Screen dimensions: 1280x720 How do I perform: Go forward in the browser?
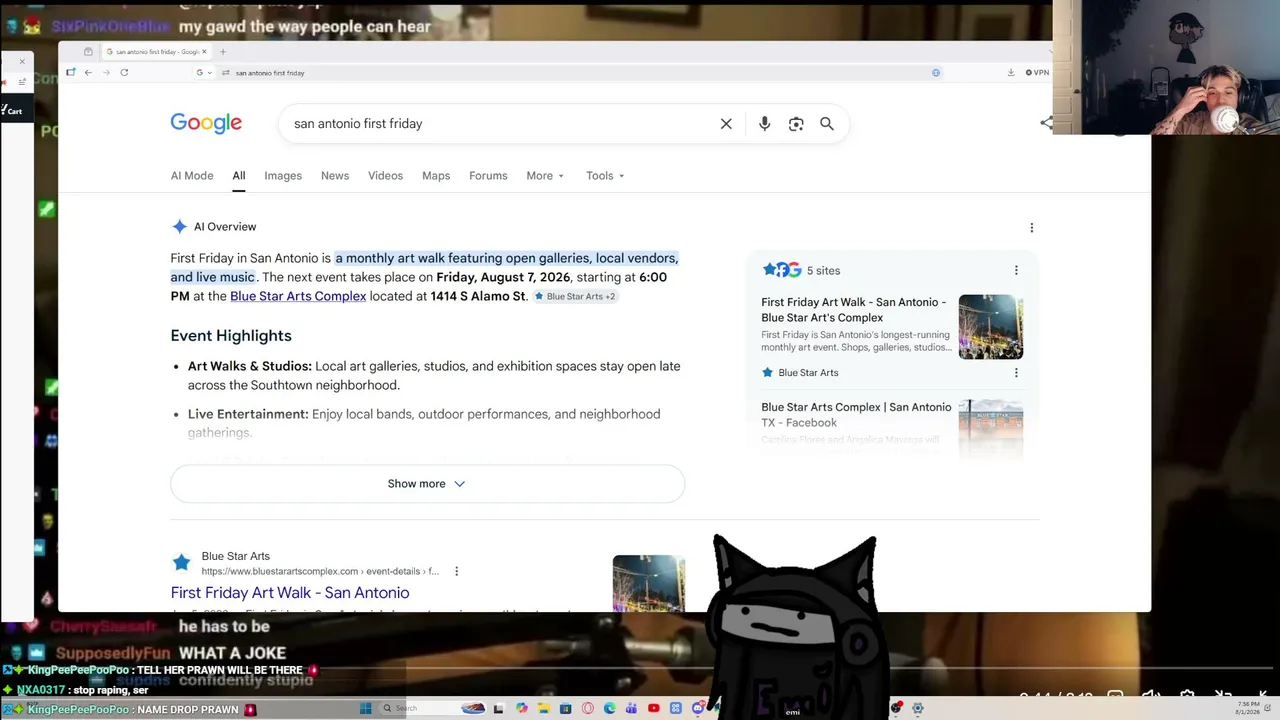tap(106, 72)
